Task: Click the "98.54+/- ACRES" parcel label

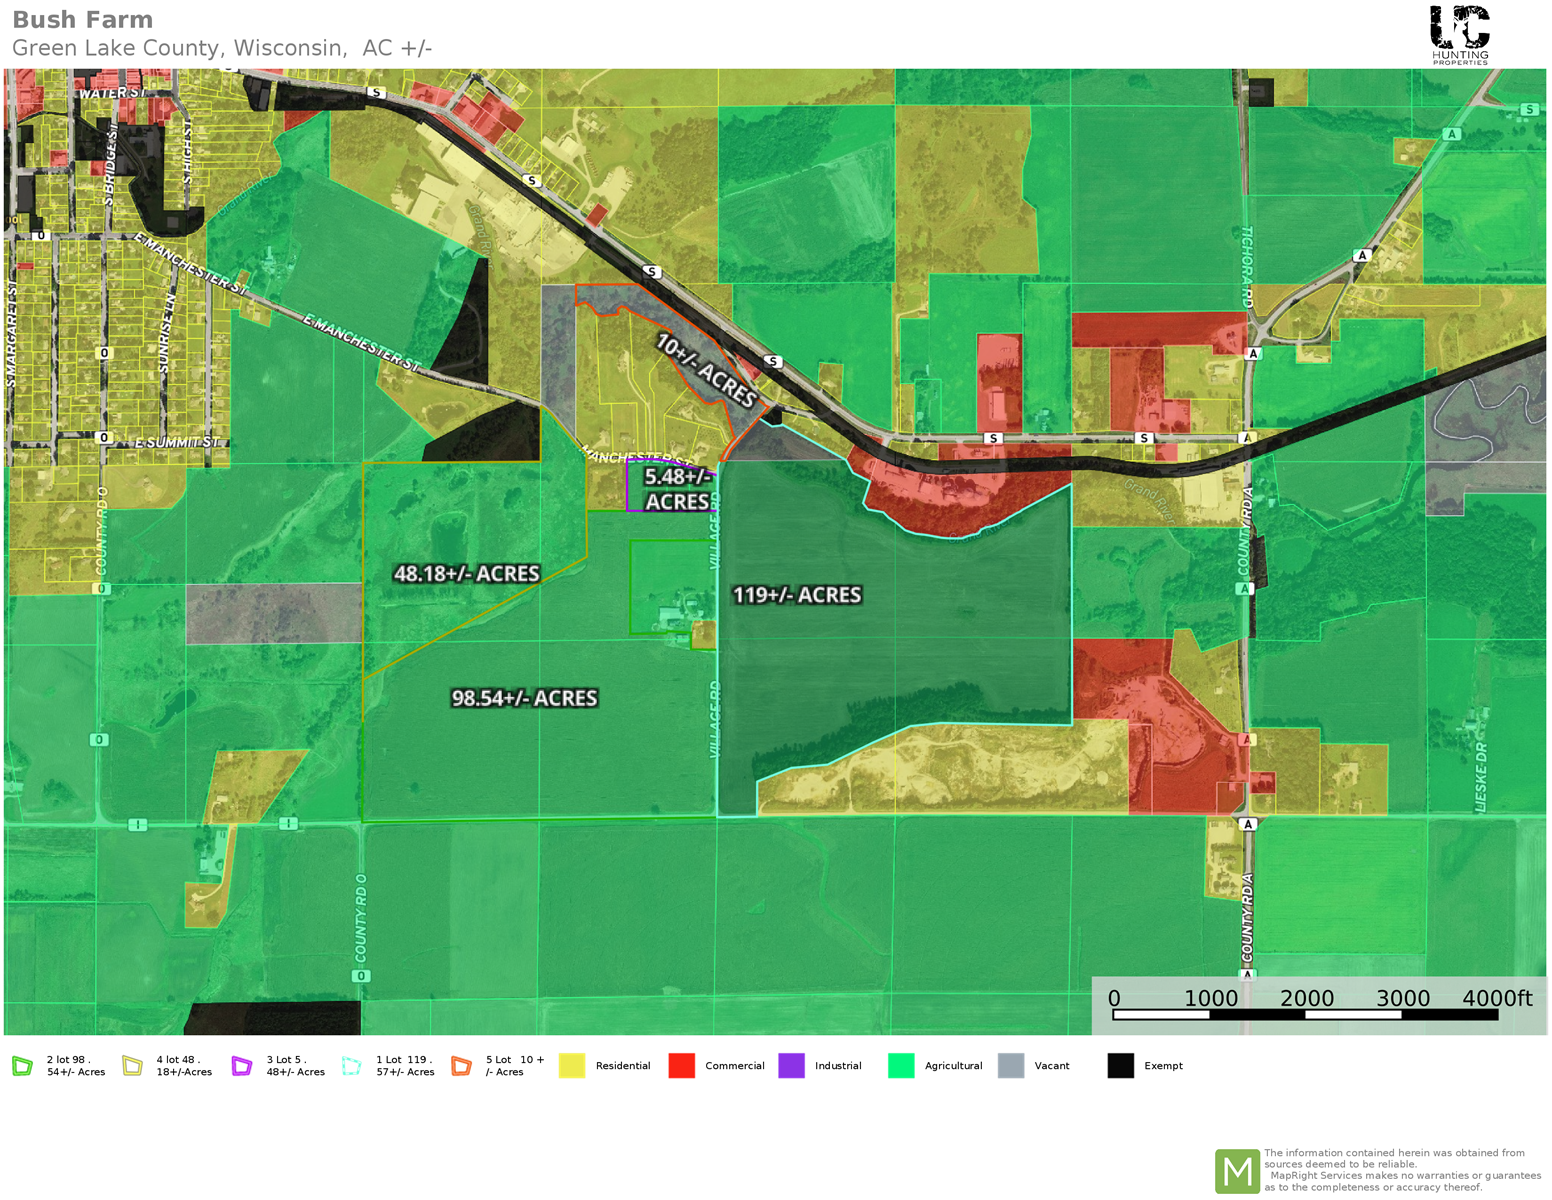Action: click(x=524, y=698)
